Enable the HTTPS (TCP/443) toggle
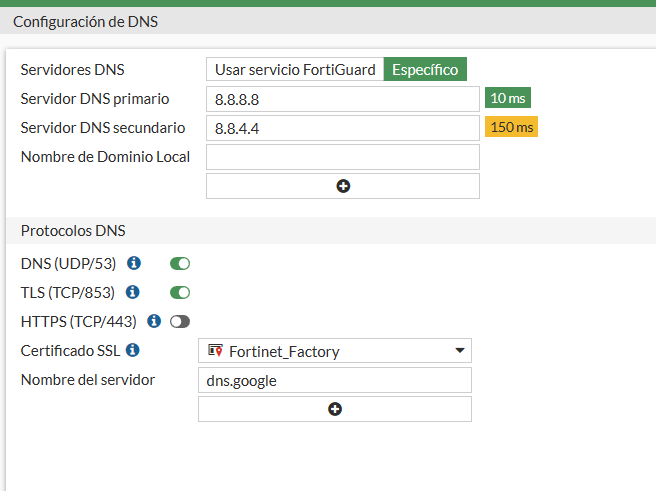This screenshot has height=491, width=656. tap(180, 322)
